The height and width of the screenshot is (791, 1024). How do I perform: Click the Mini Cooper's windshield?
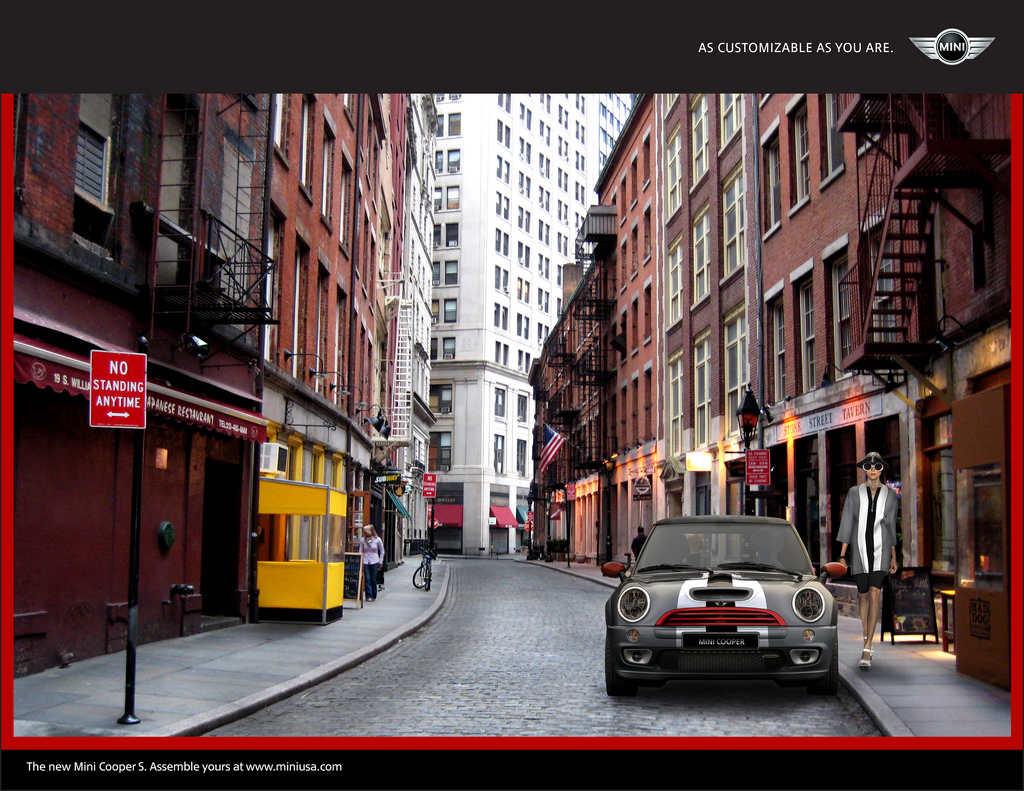pos(722,548)
